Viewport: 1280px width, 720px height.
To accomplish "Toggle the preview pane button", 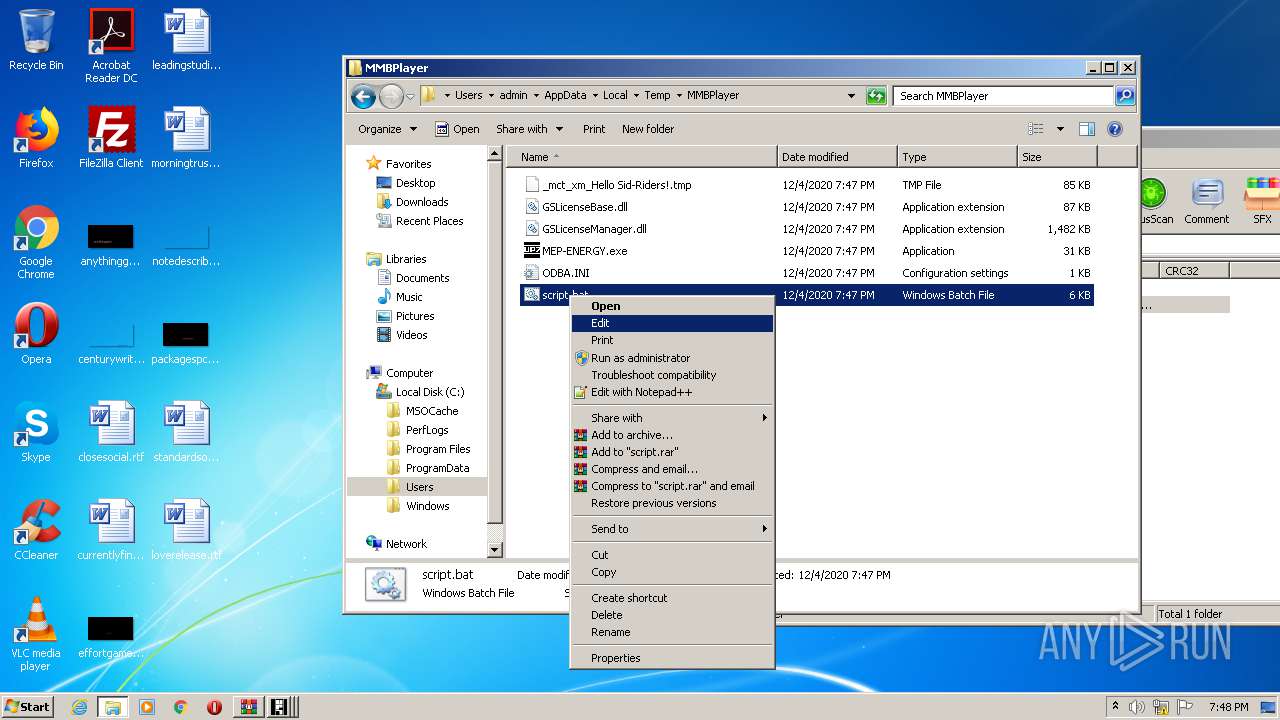I will click(x=1087, y=129).
